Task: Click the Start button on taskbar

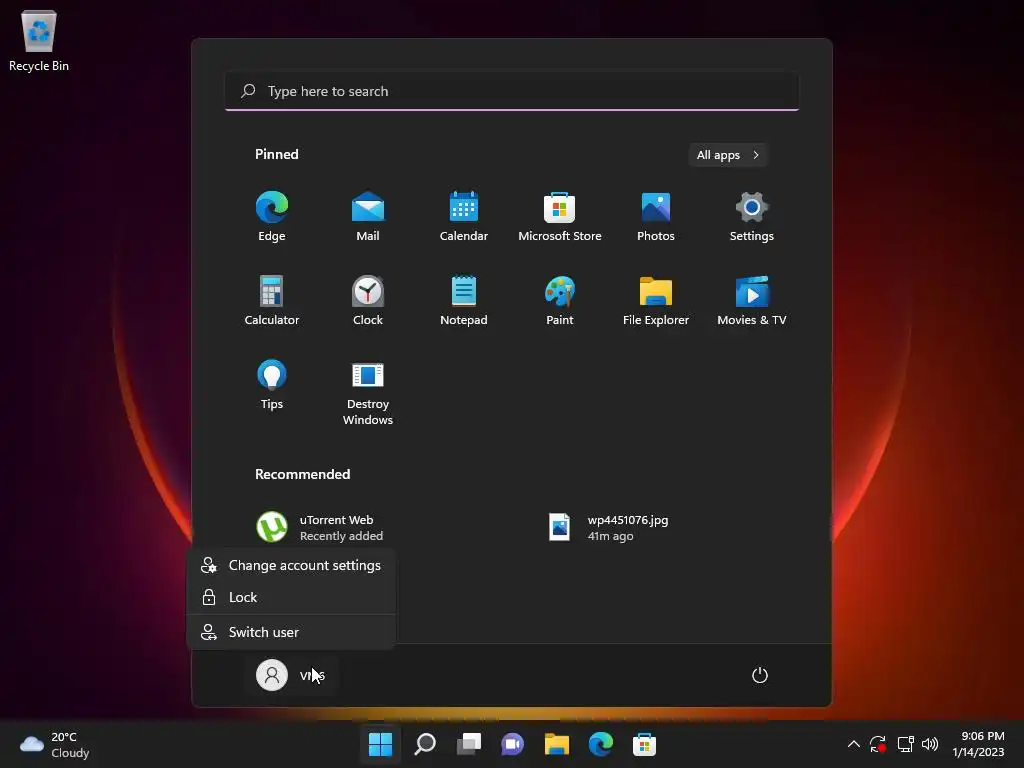Action: coord(380,744)
